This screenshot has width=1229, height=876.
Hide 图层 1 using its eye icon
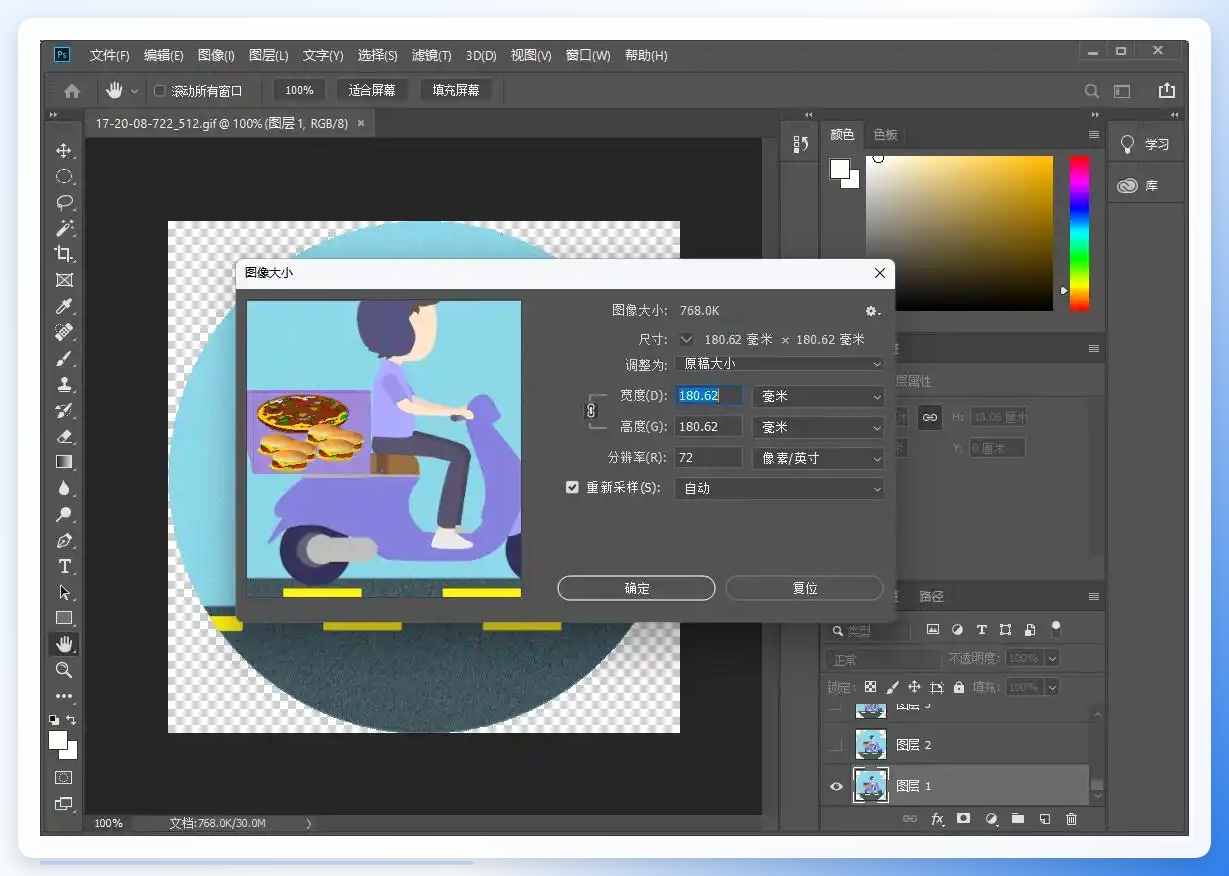(x=837, y=786)
